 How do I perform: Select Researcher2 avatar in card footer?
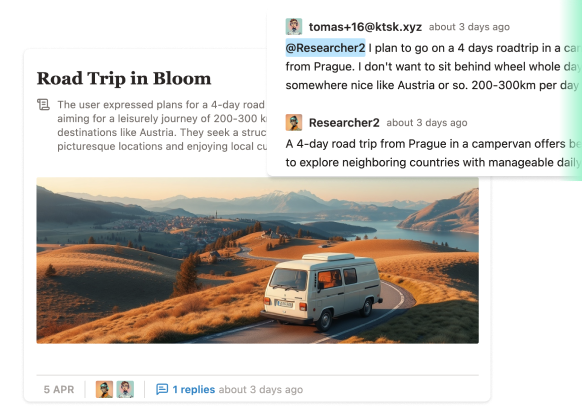pos(104,389)
